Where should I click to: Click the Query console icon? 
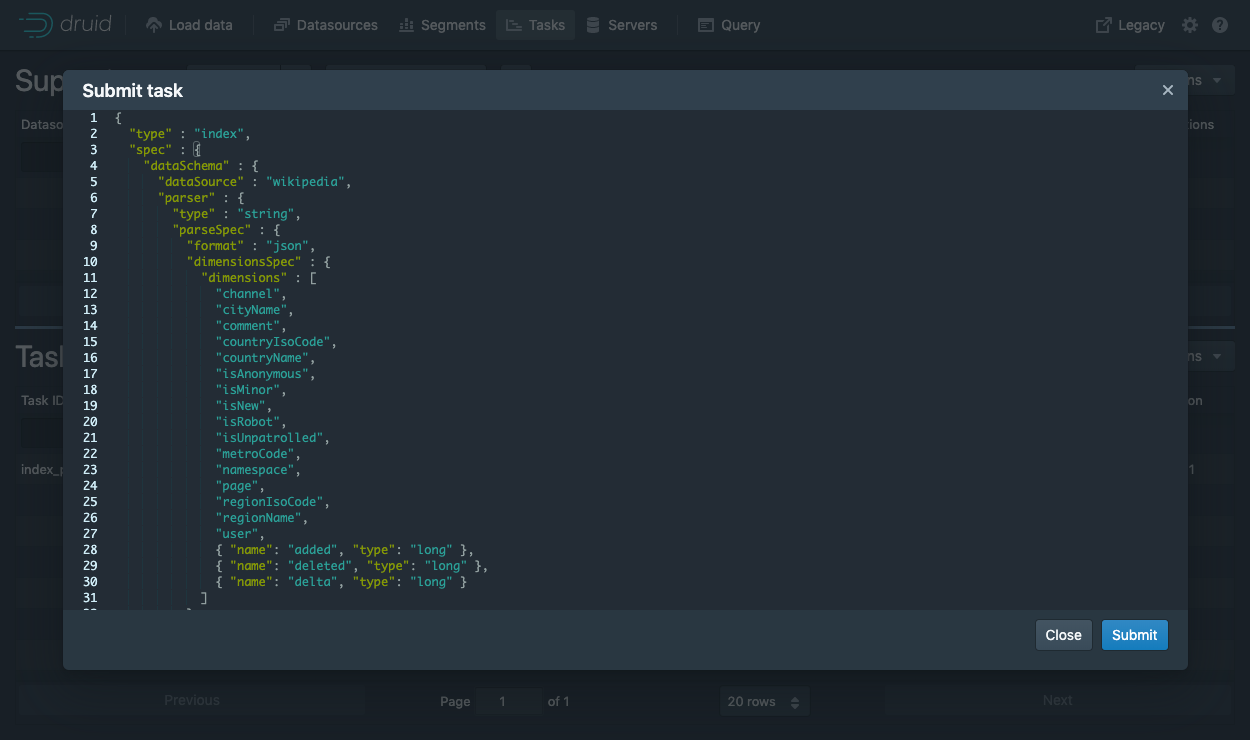click(706, 25)
